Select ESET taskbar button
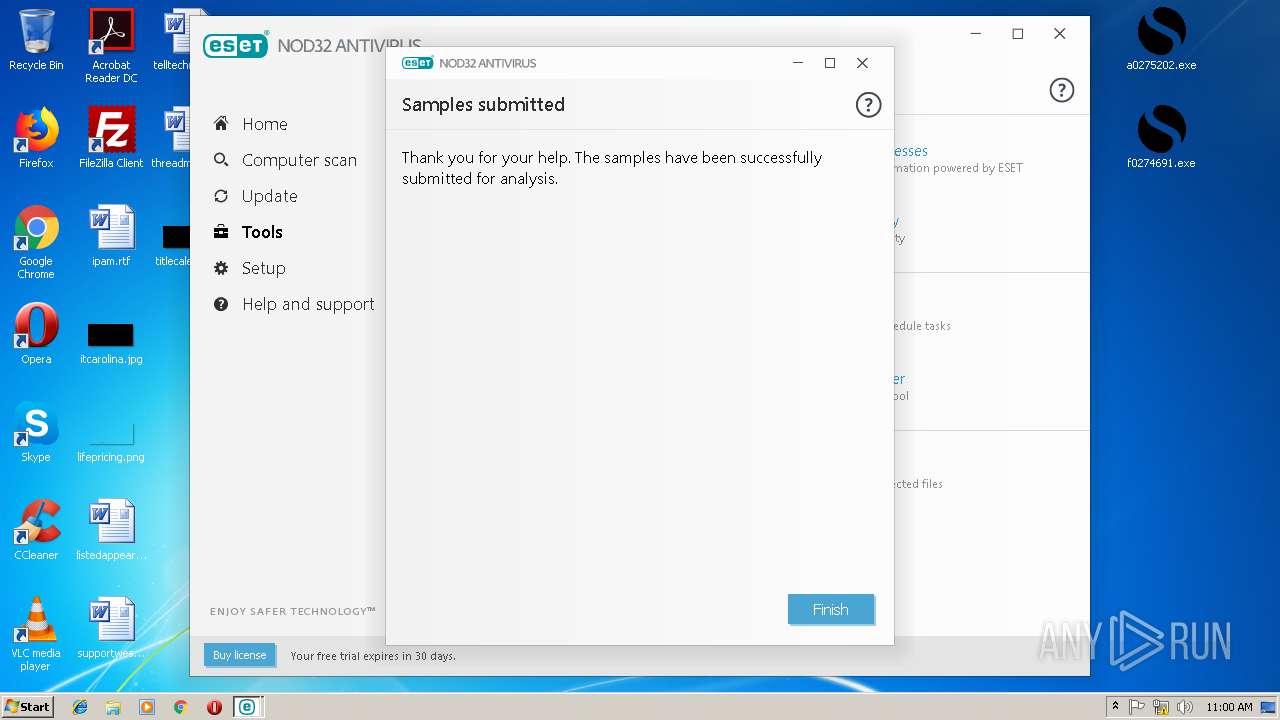 (x=247, y=707)
